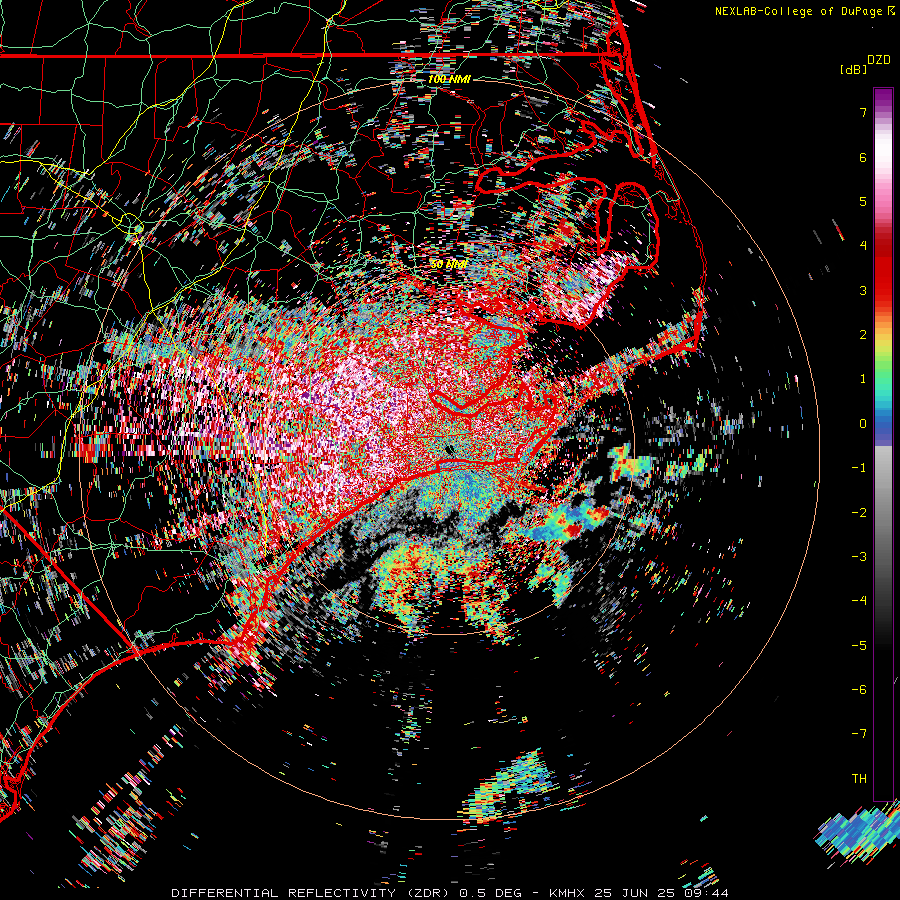900x900 pixels.
Task: Click the DZD legend title
Action: click(x=879, y=60)
